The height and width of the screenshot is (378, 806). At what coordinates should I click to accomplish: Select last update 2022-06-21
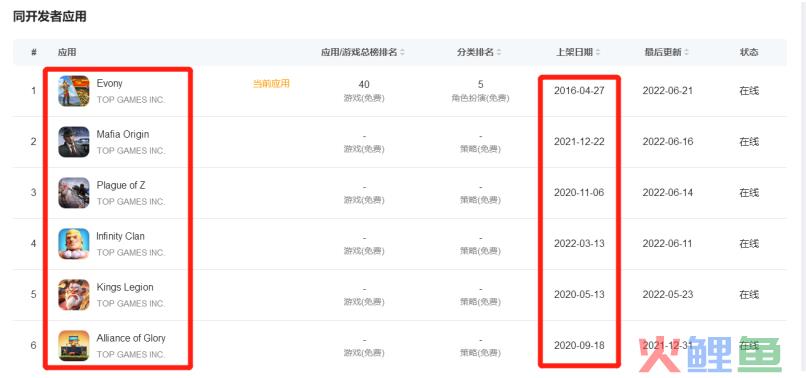[667, 91]
